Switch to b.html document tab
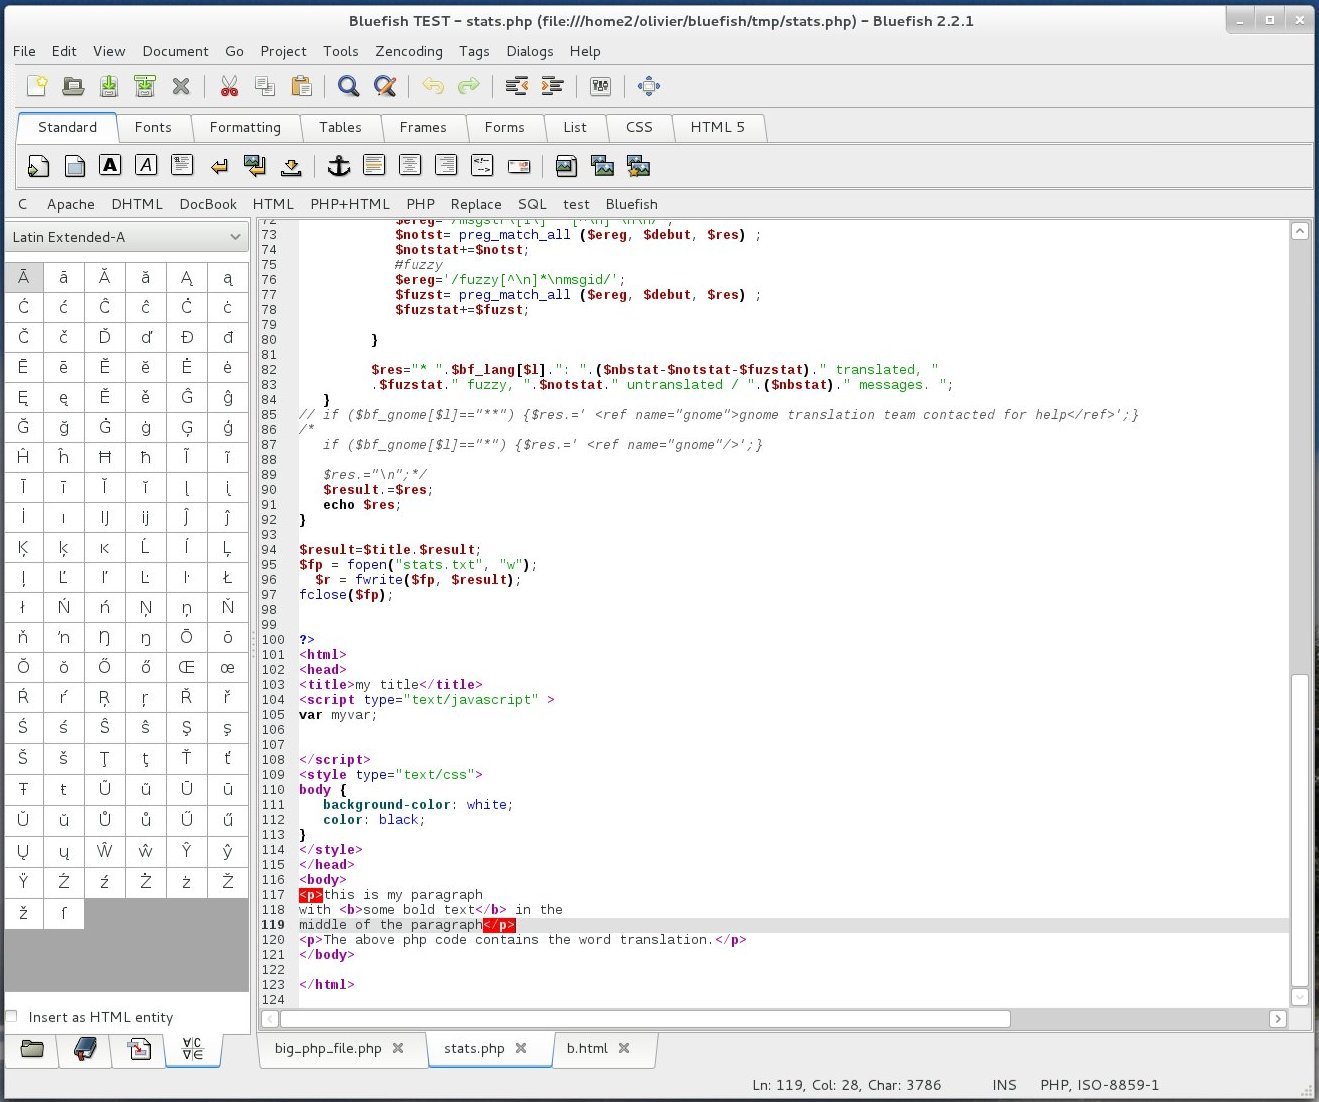 point(587,1048)
